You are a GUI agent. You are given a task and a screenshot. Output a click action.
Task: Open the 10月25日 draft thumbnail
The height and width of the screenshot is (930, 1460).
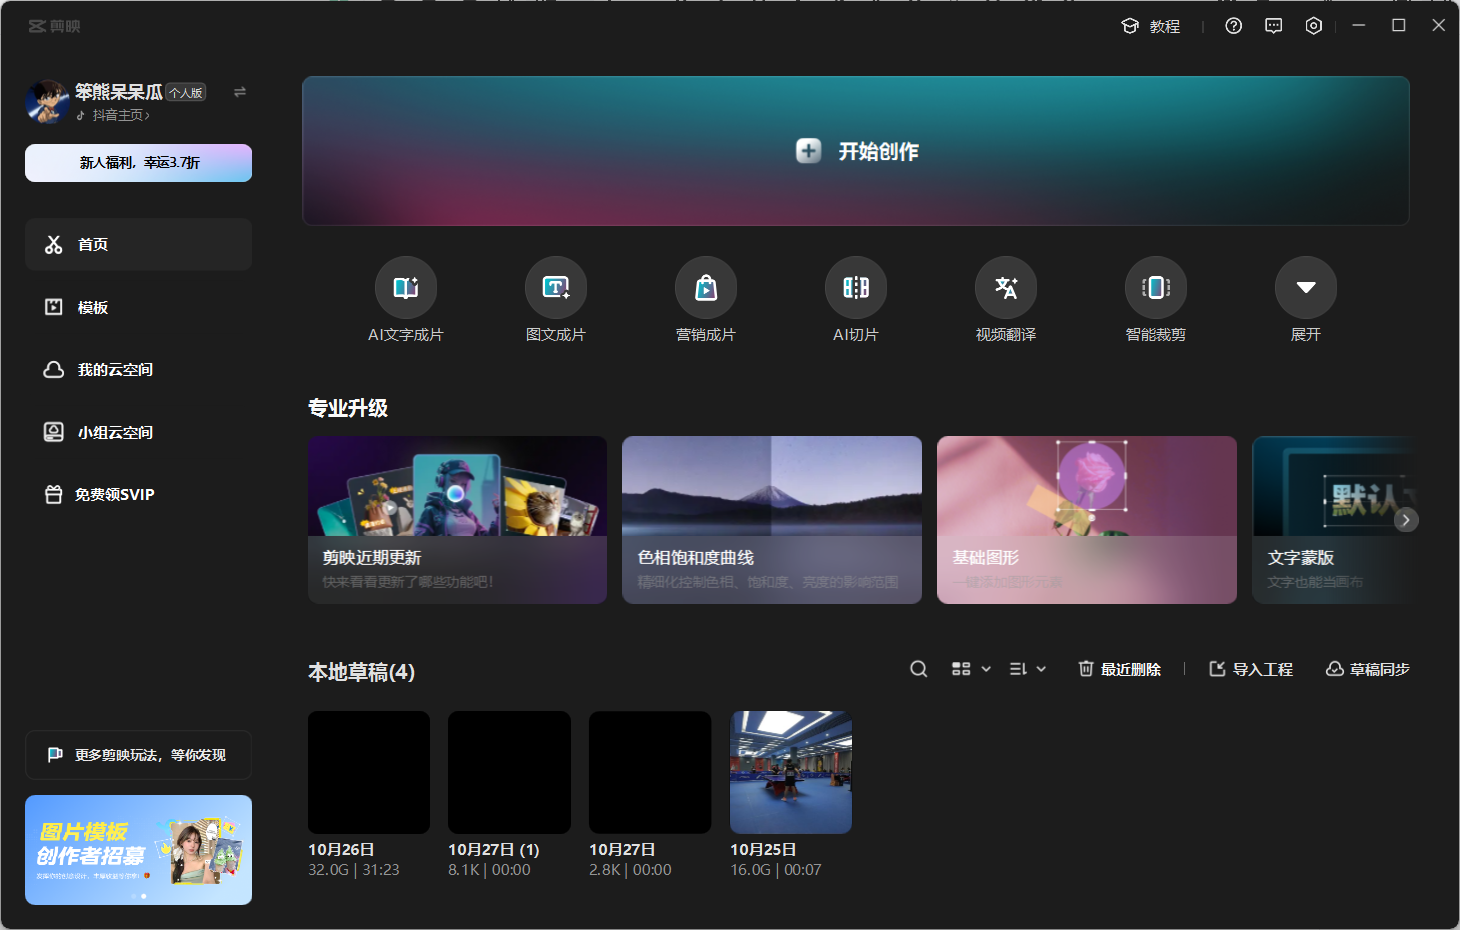click(790, 772)
